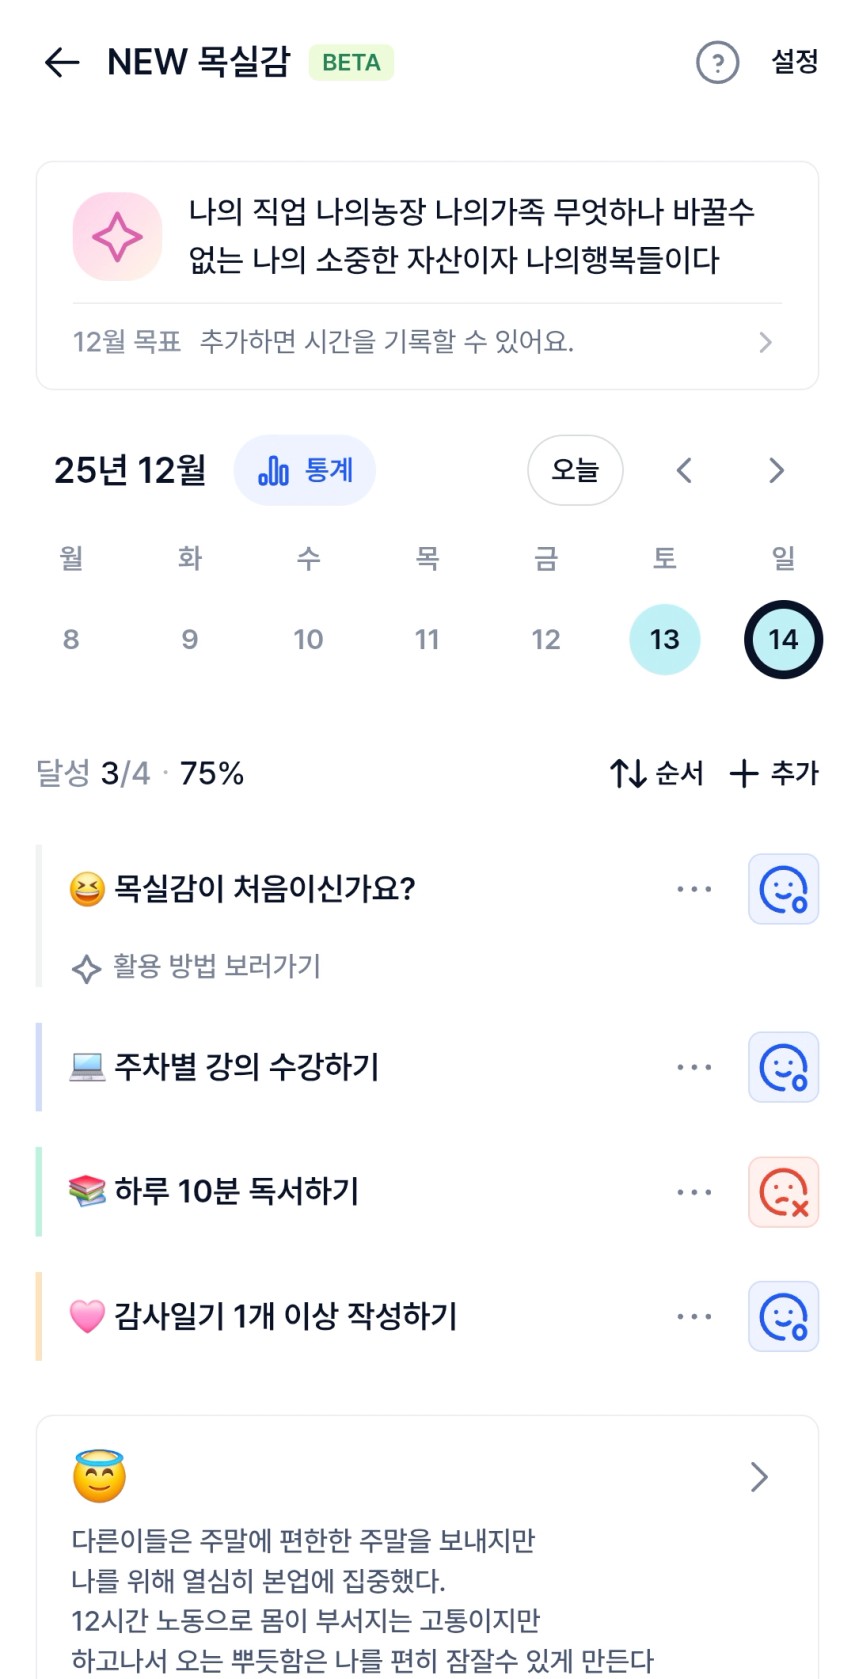Toggle the red failed face for 독서하기

(x=783, y=1192)
